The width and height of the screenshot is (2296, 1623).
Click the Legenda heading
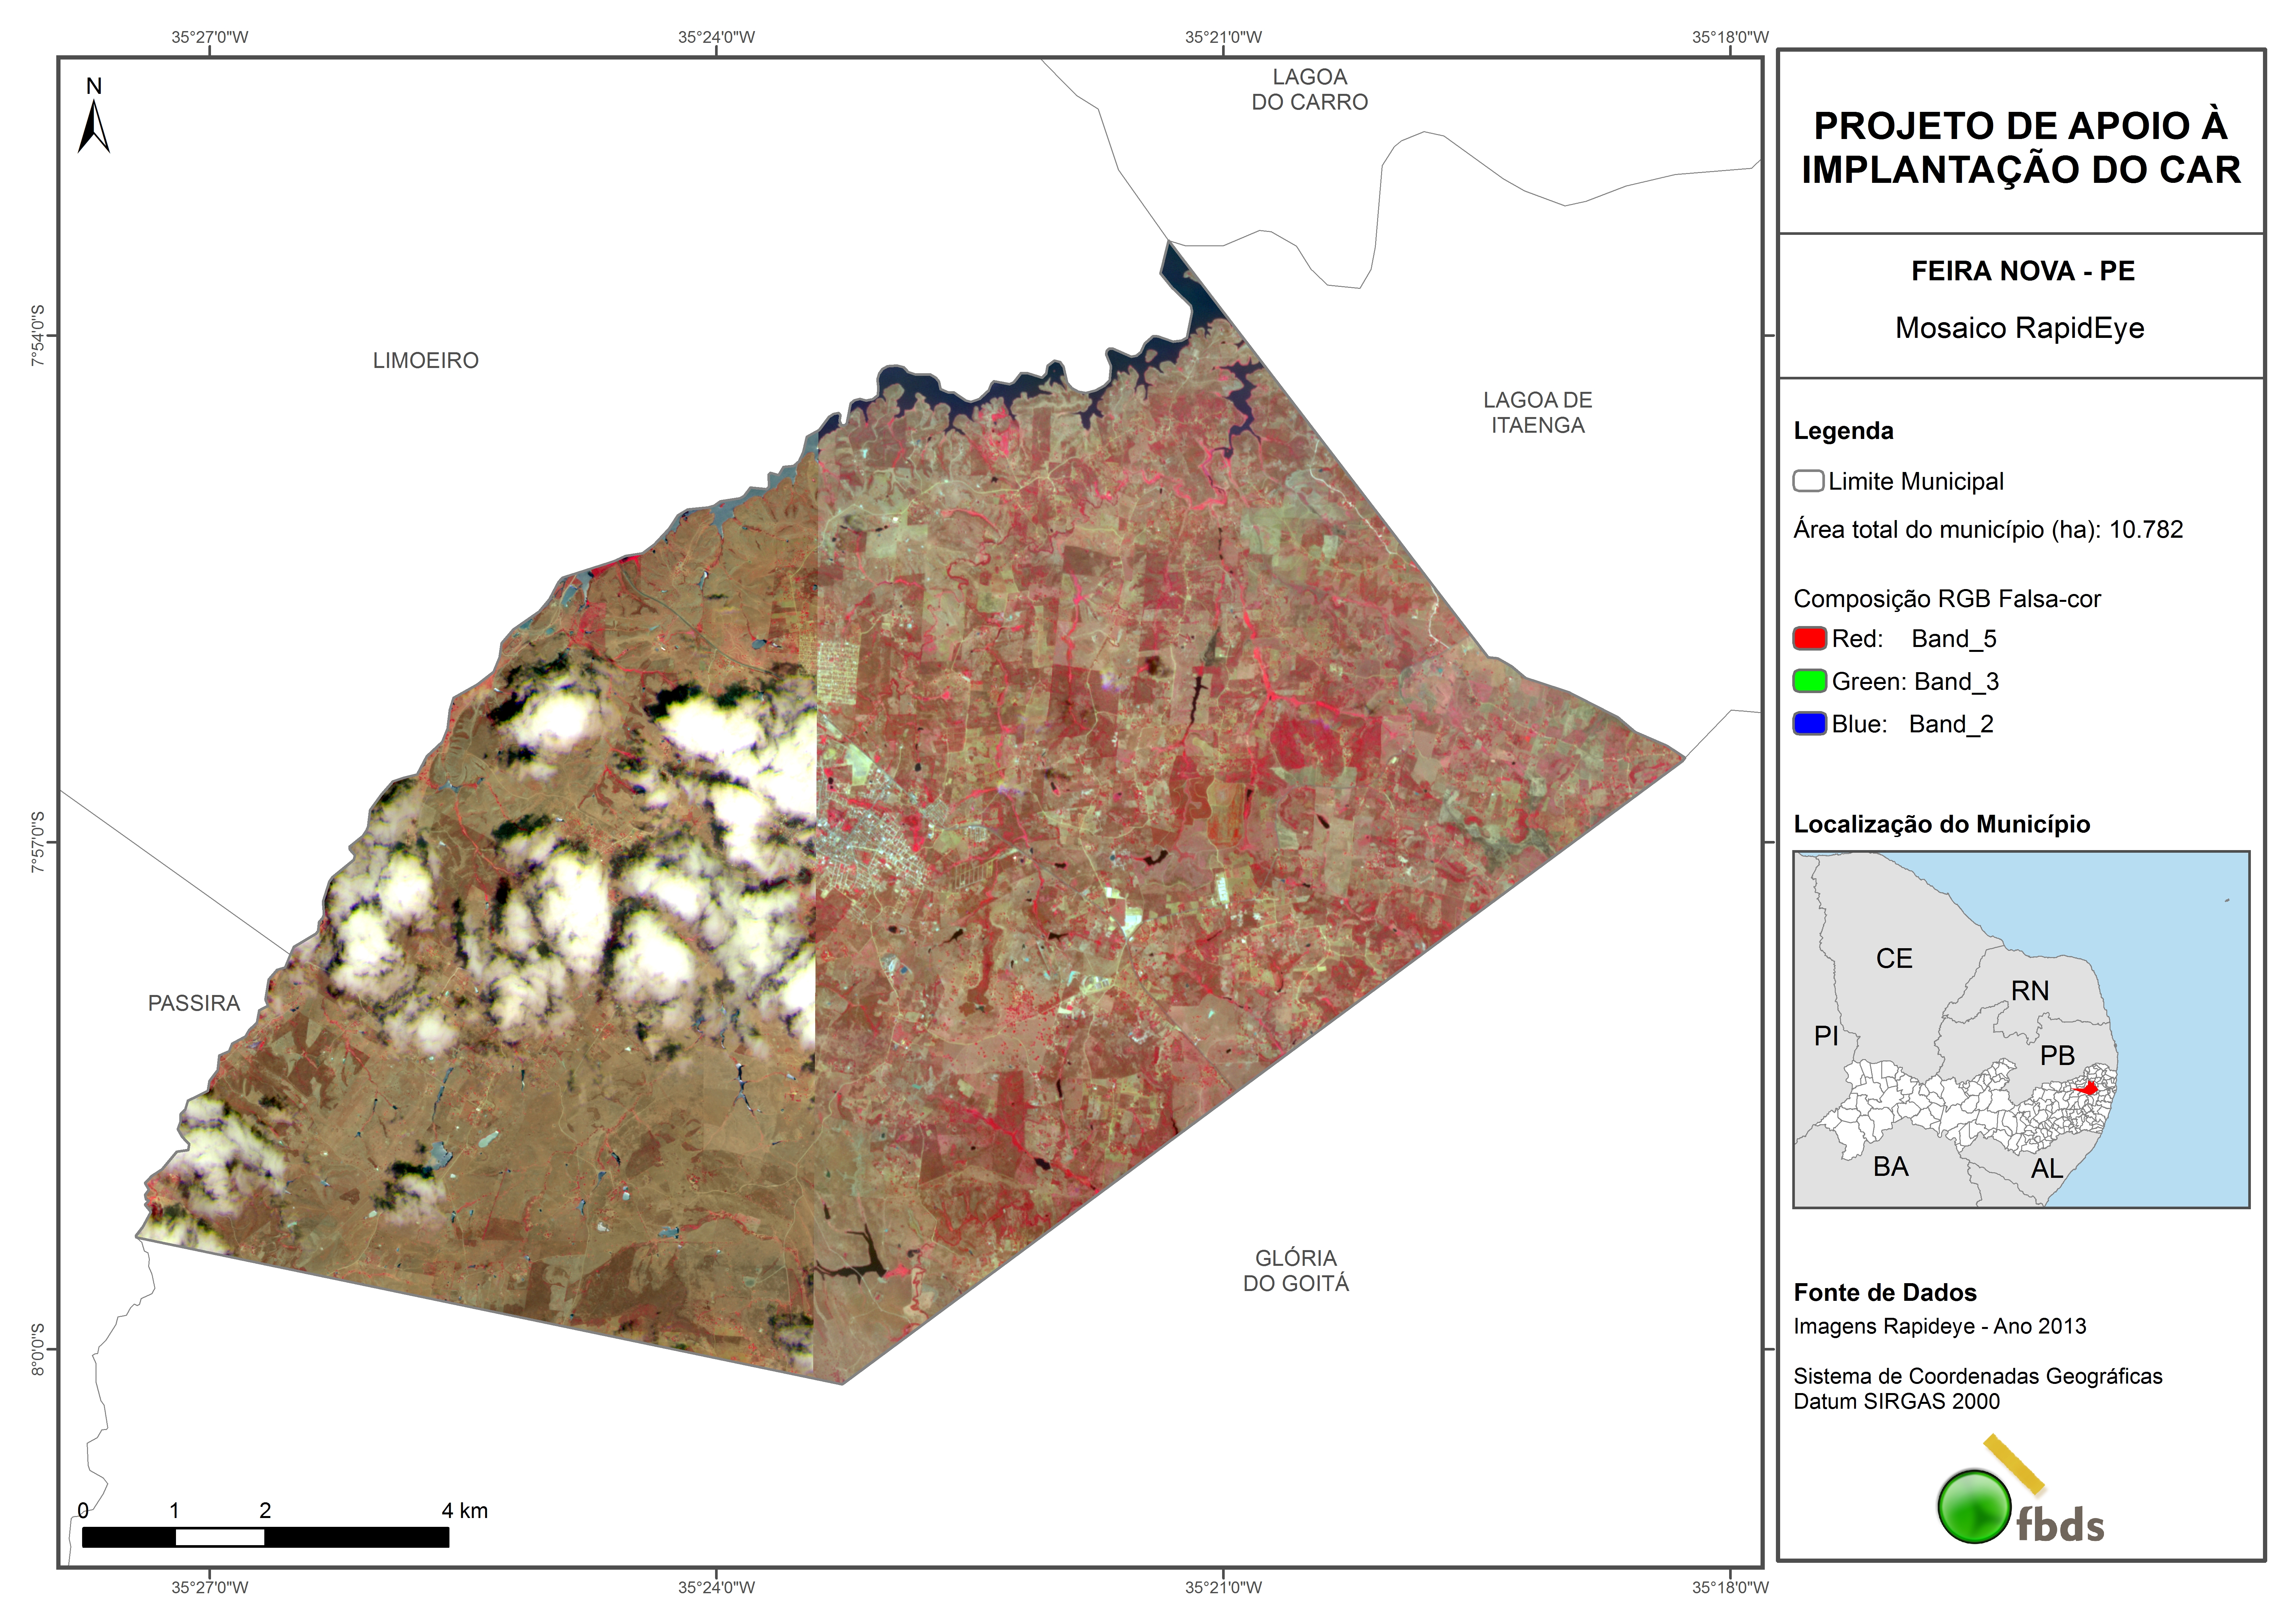point(1843,431)
